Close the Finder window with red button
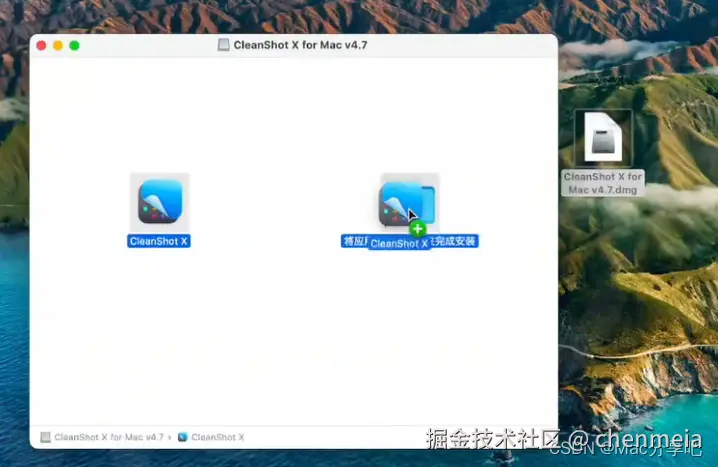718x467 pixels. (41, 45)
